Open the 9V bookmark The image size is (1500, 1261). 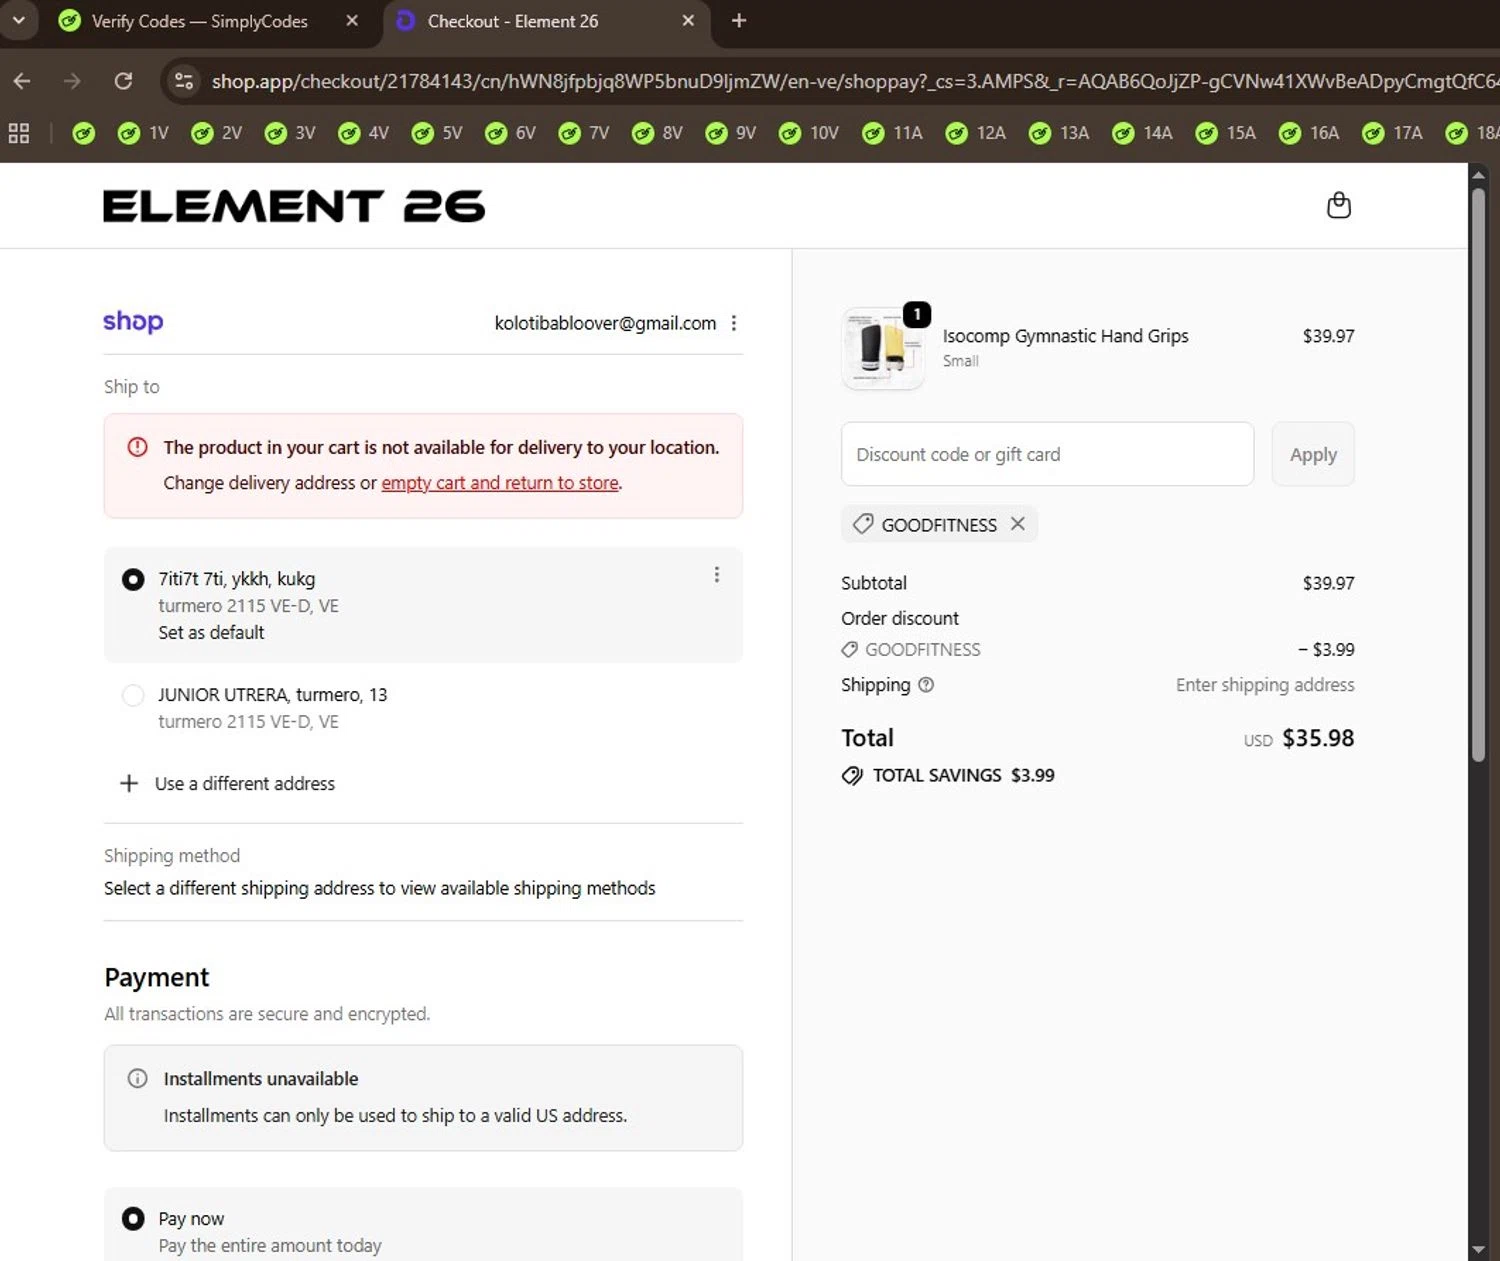(731, 133)
